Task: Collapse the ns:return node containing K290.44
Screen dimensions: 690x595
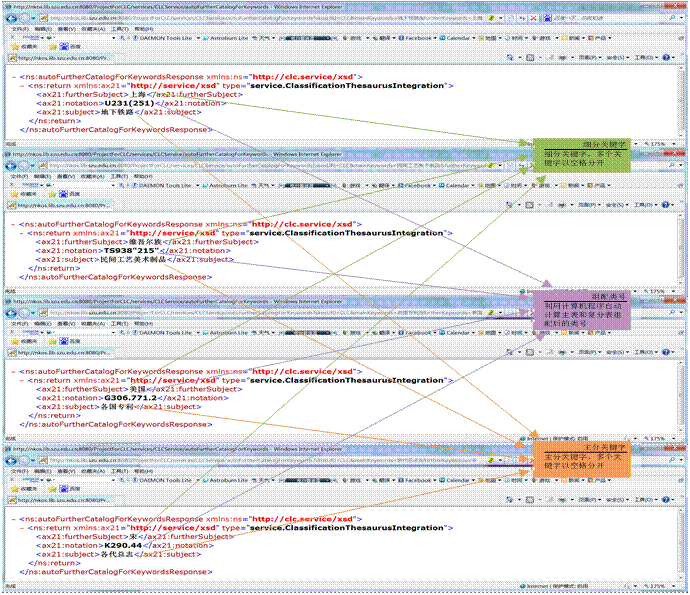Action: [x=22, y=528]
